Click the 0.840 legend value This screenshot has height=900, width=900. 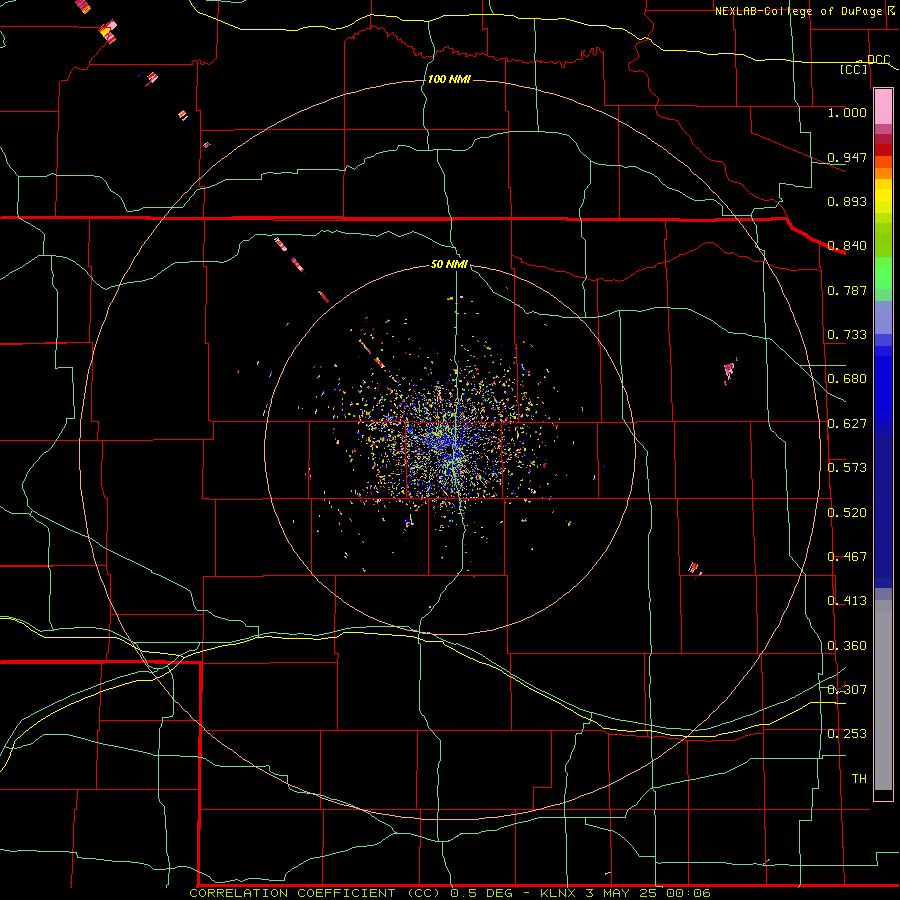point(847,246)
